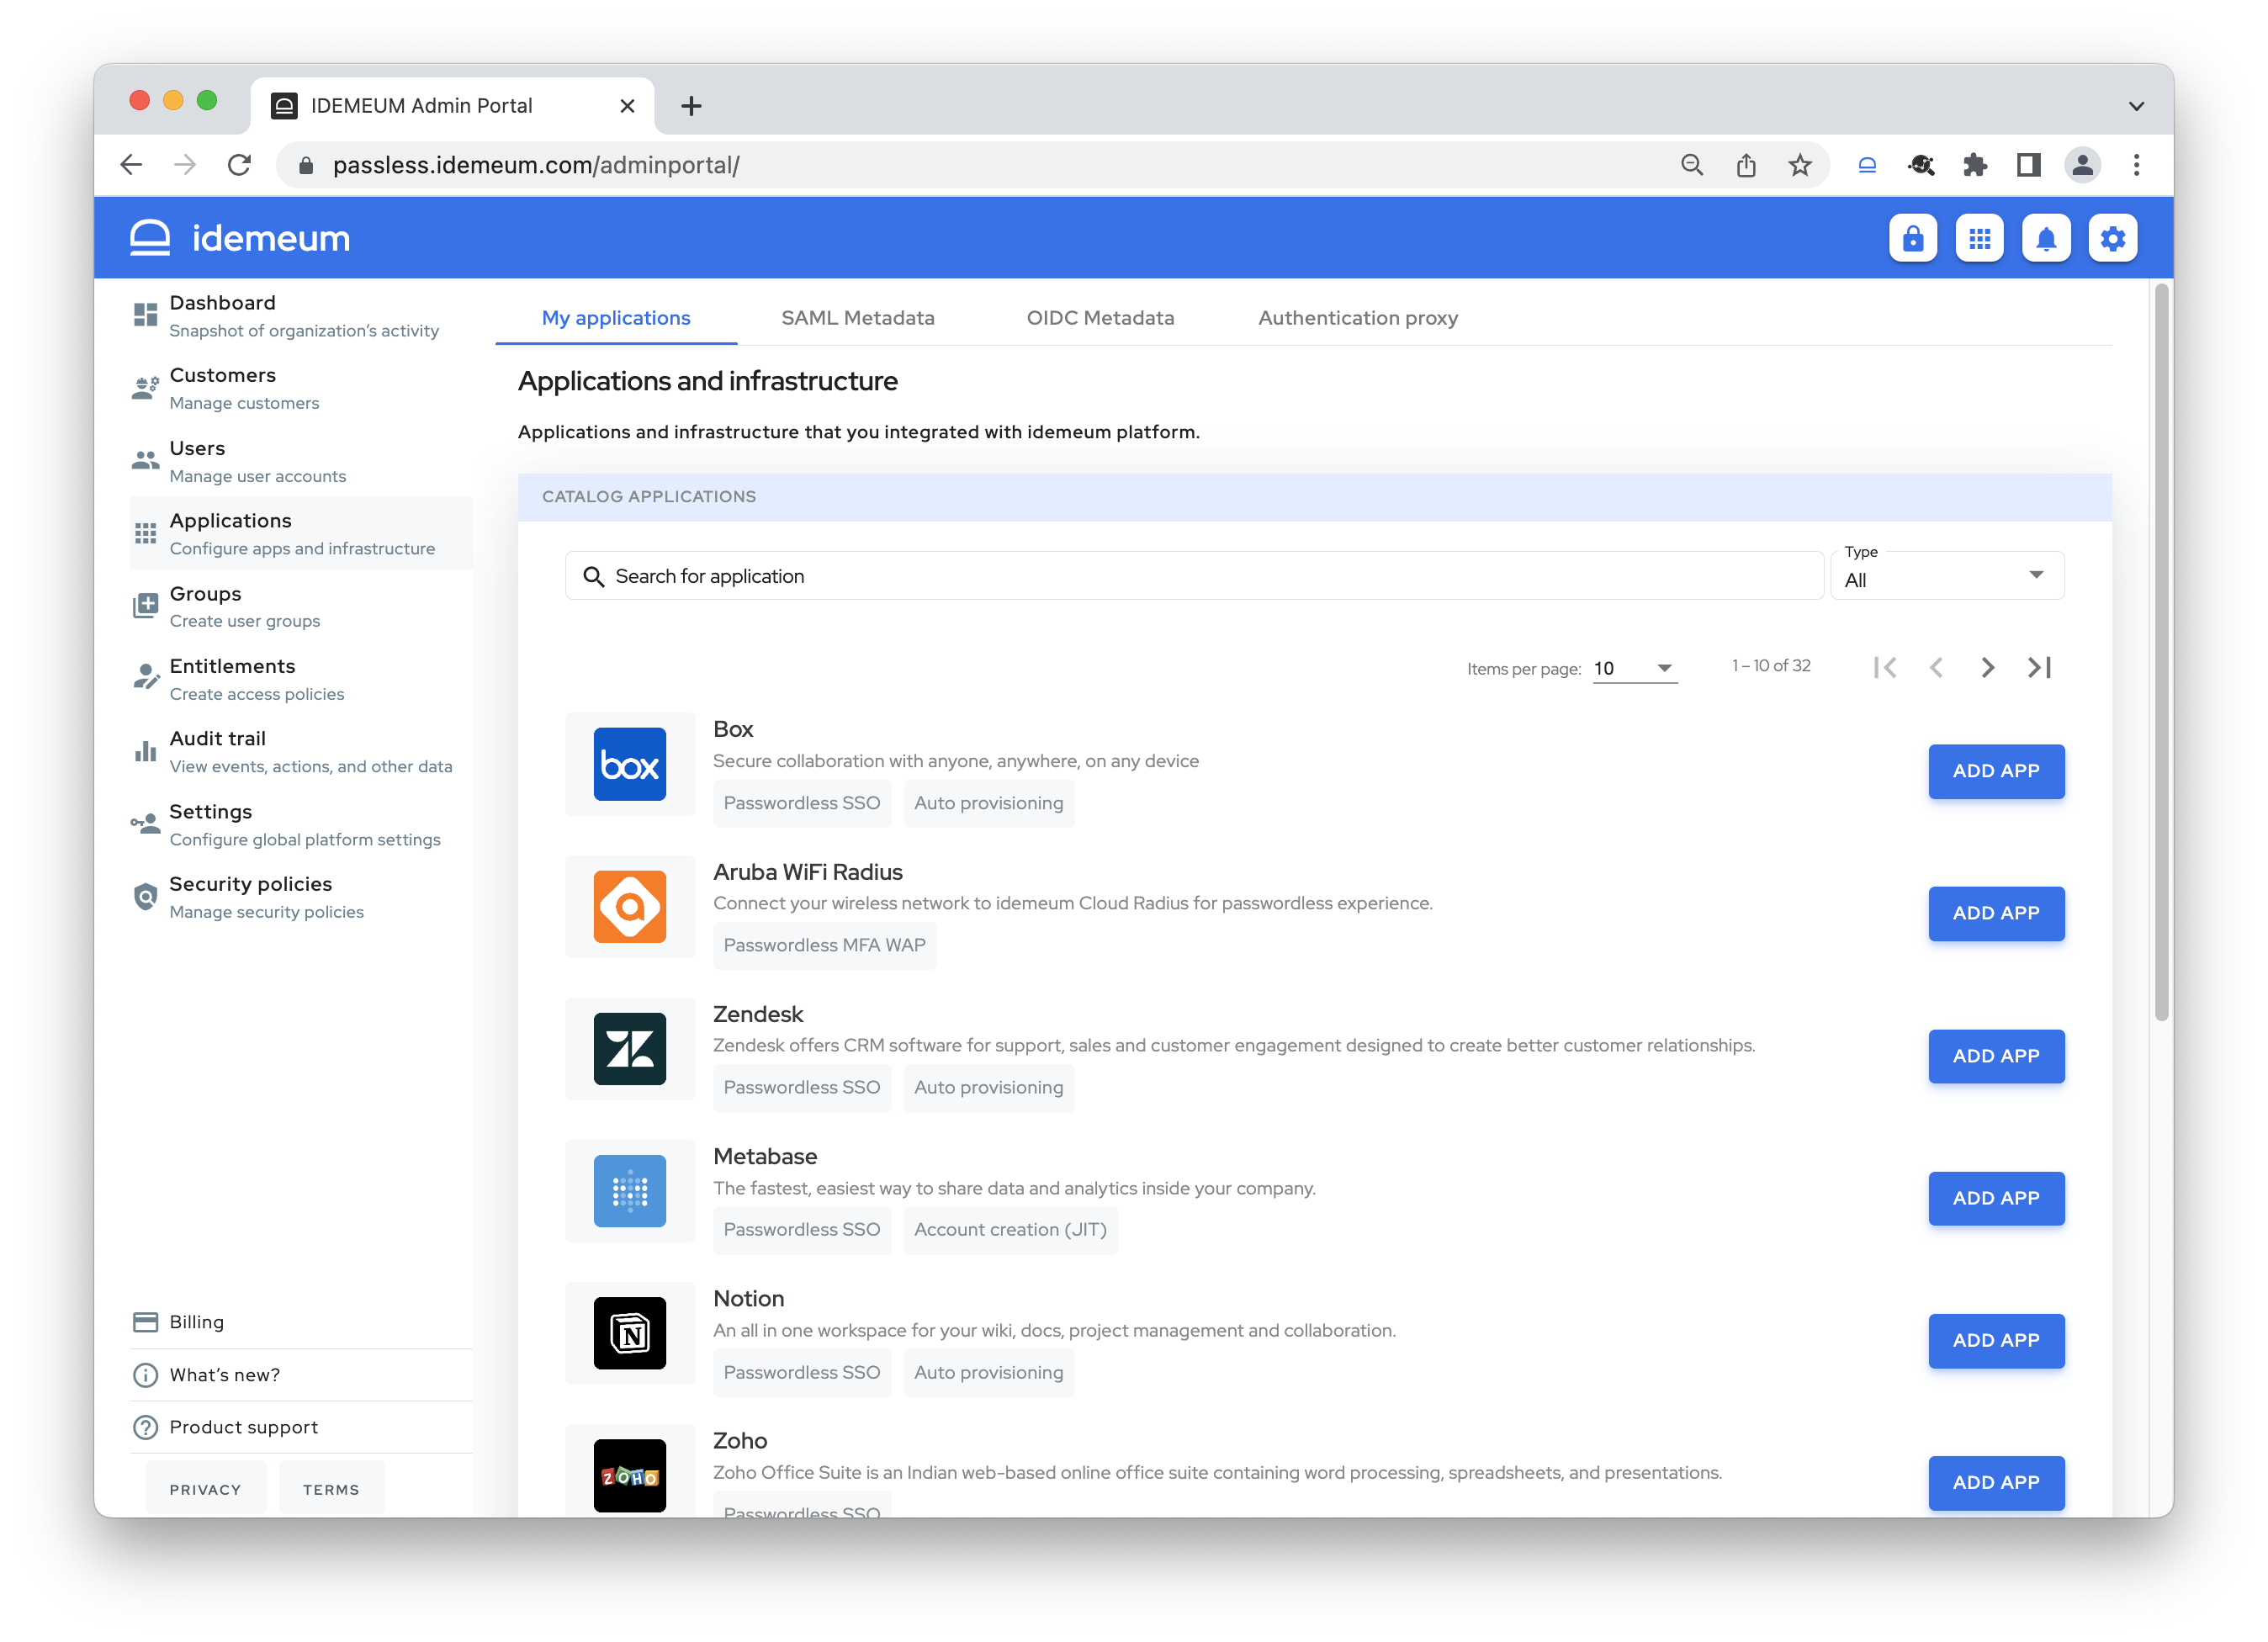
Task: Click the browser back arrow
Action: coord(131,165)
